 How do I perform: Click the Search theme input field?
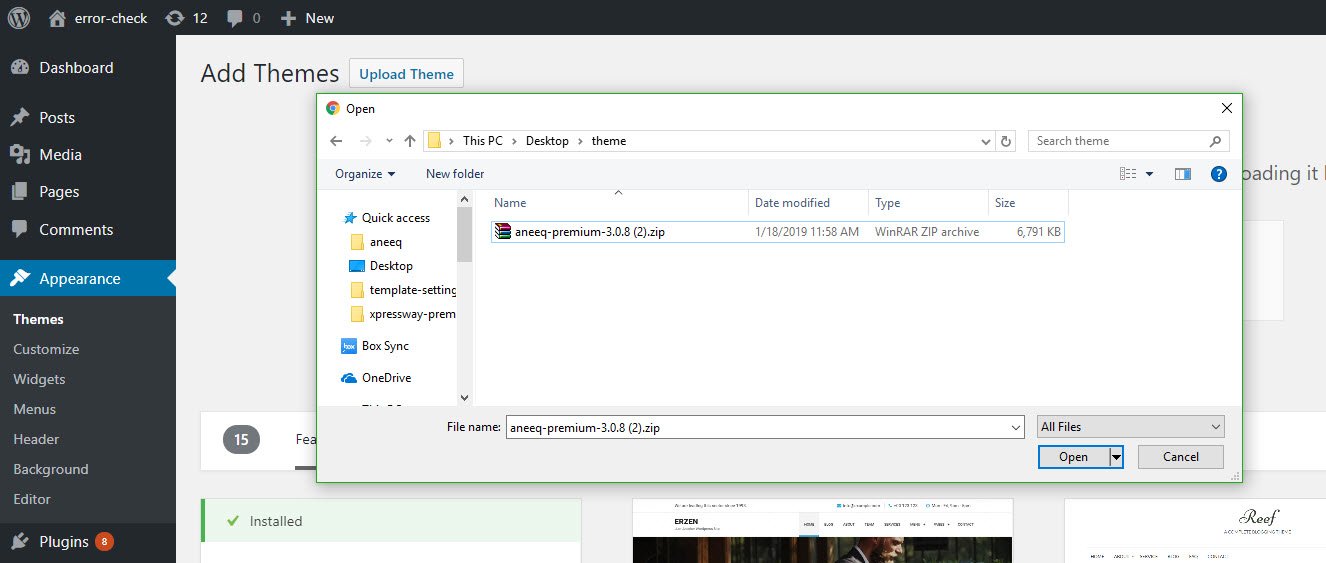coord(1120,141)
